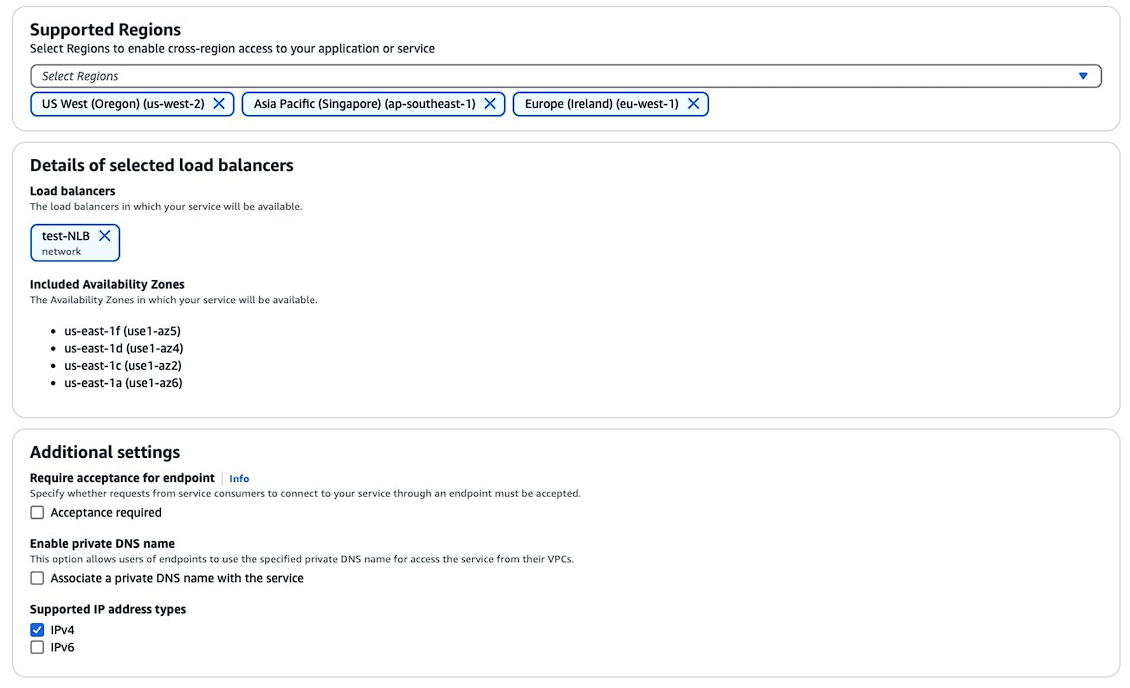Click the Supported Regions section heading
This screenshot has height=688, width=1130.
(105, 29)
